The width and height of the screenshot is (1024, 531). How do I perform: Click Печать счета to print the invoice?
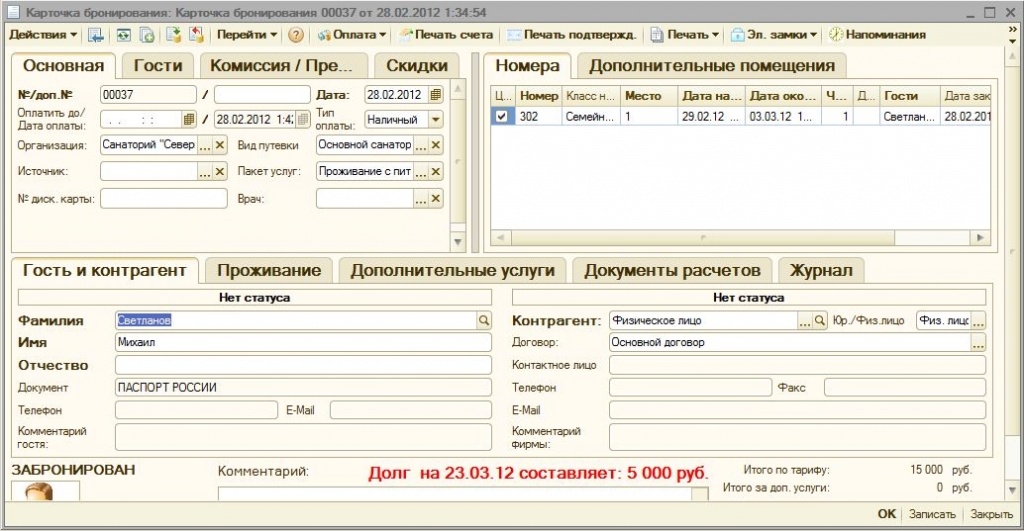[446, 35]
